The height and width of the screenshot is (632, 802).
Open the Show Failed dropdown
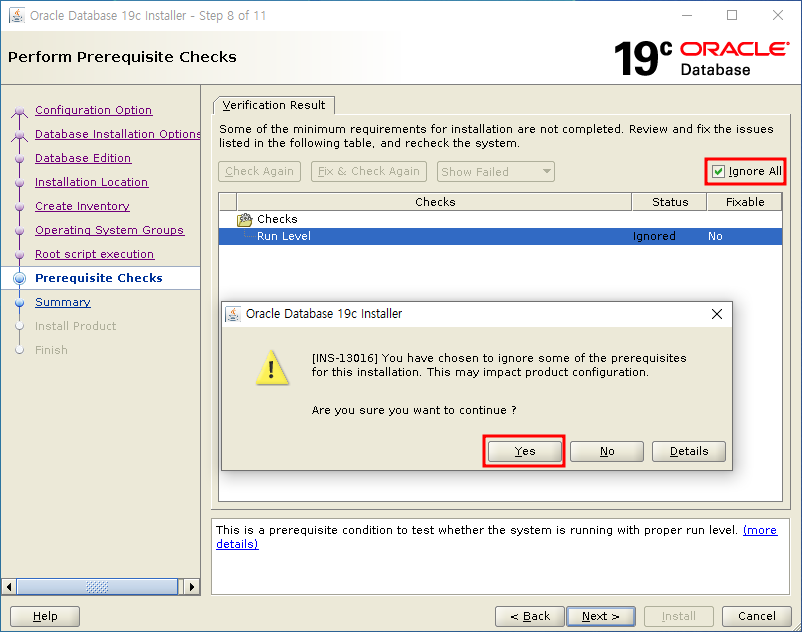point(496,171)
